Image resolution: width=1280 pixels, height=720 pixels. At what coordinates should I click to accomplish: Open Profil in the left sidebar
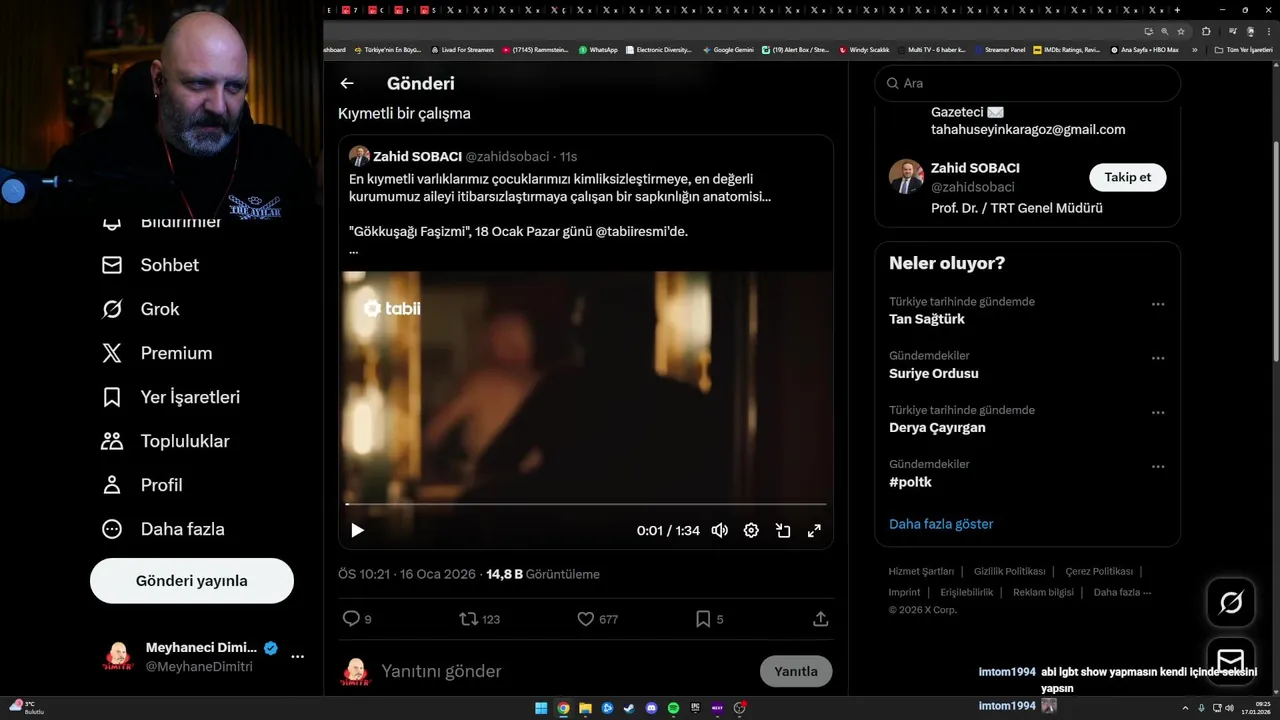point(141,485)
